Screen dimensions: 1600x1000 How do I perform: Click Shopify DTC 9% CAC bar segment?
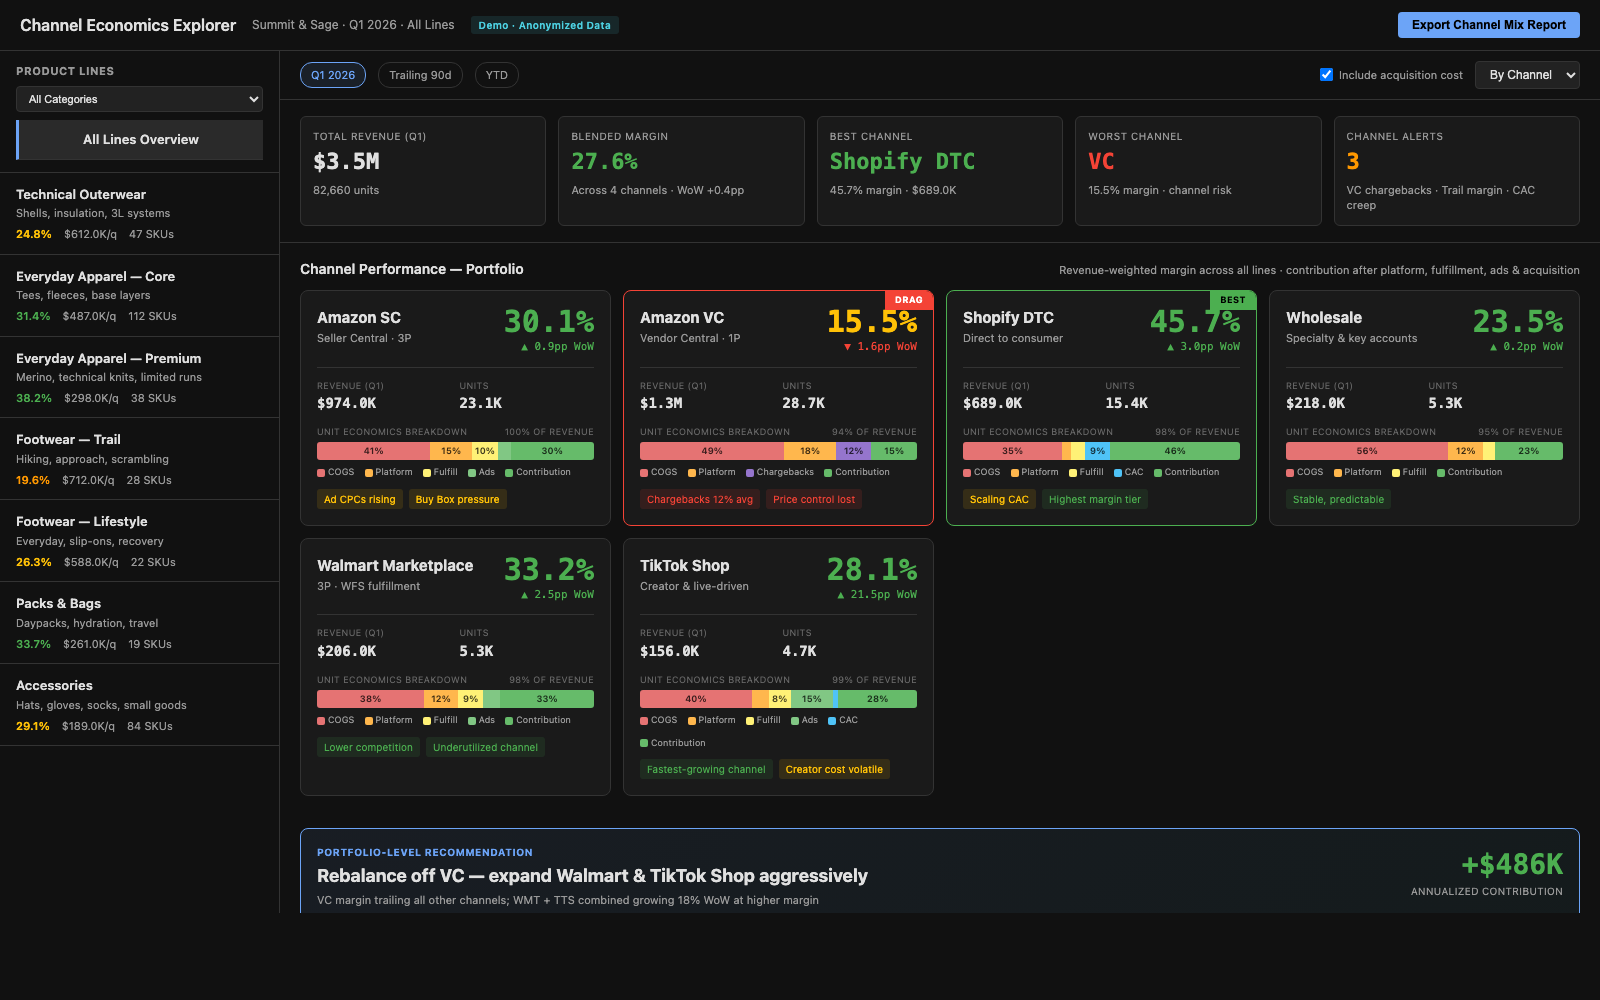coord(1097,451)
